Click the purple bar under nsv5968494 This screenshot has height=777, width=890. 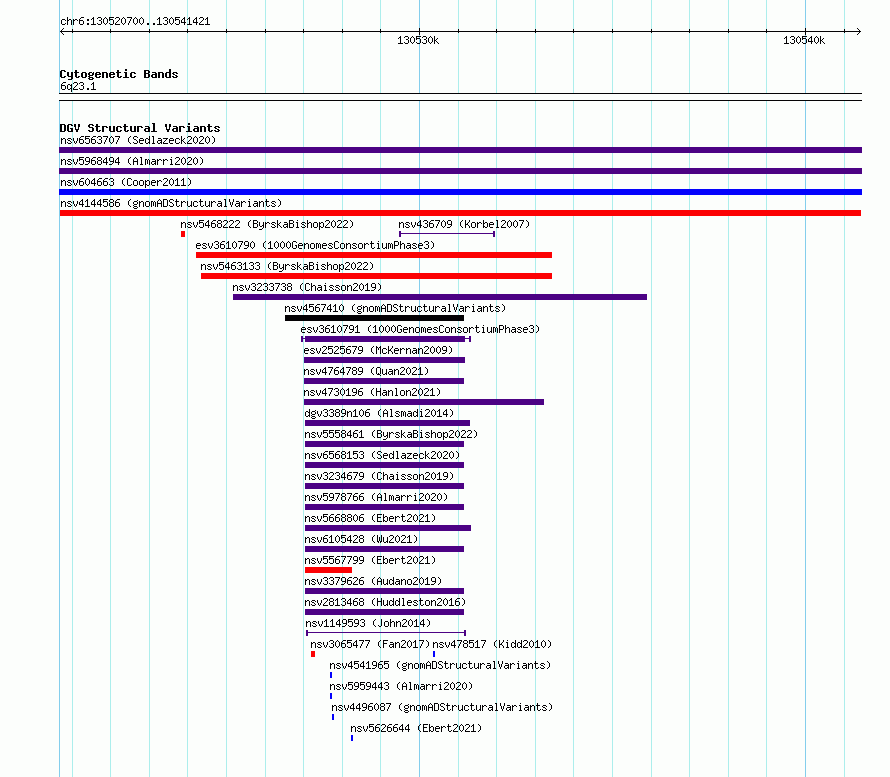click(x=460, y=171)
